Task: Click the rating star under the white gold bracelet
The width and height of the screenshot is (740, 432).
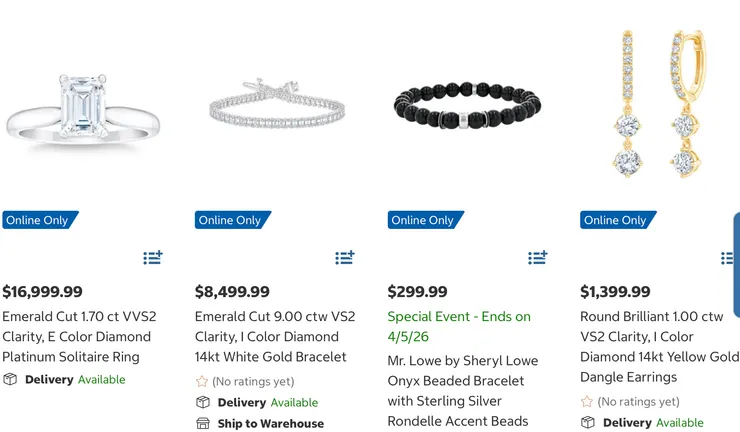Action: (202, 381)
